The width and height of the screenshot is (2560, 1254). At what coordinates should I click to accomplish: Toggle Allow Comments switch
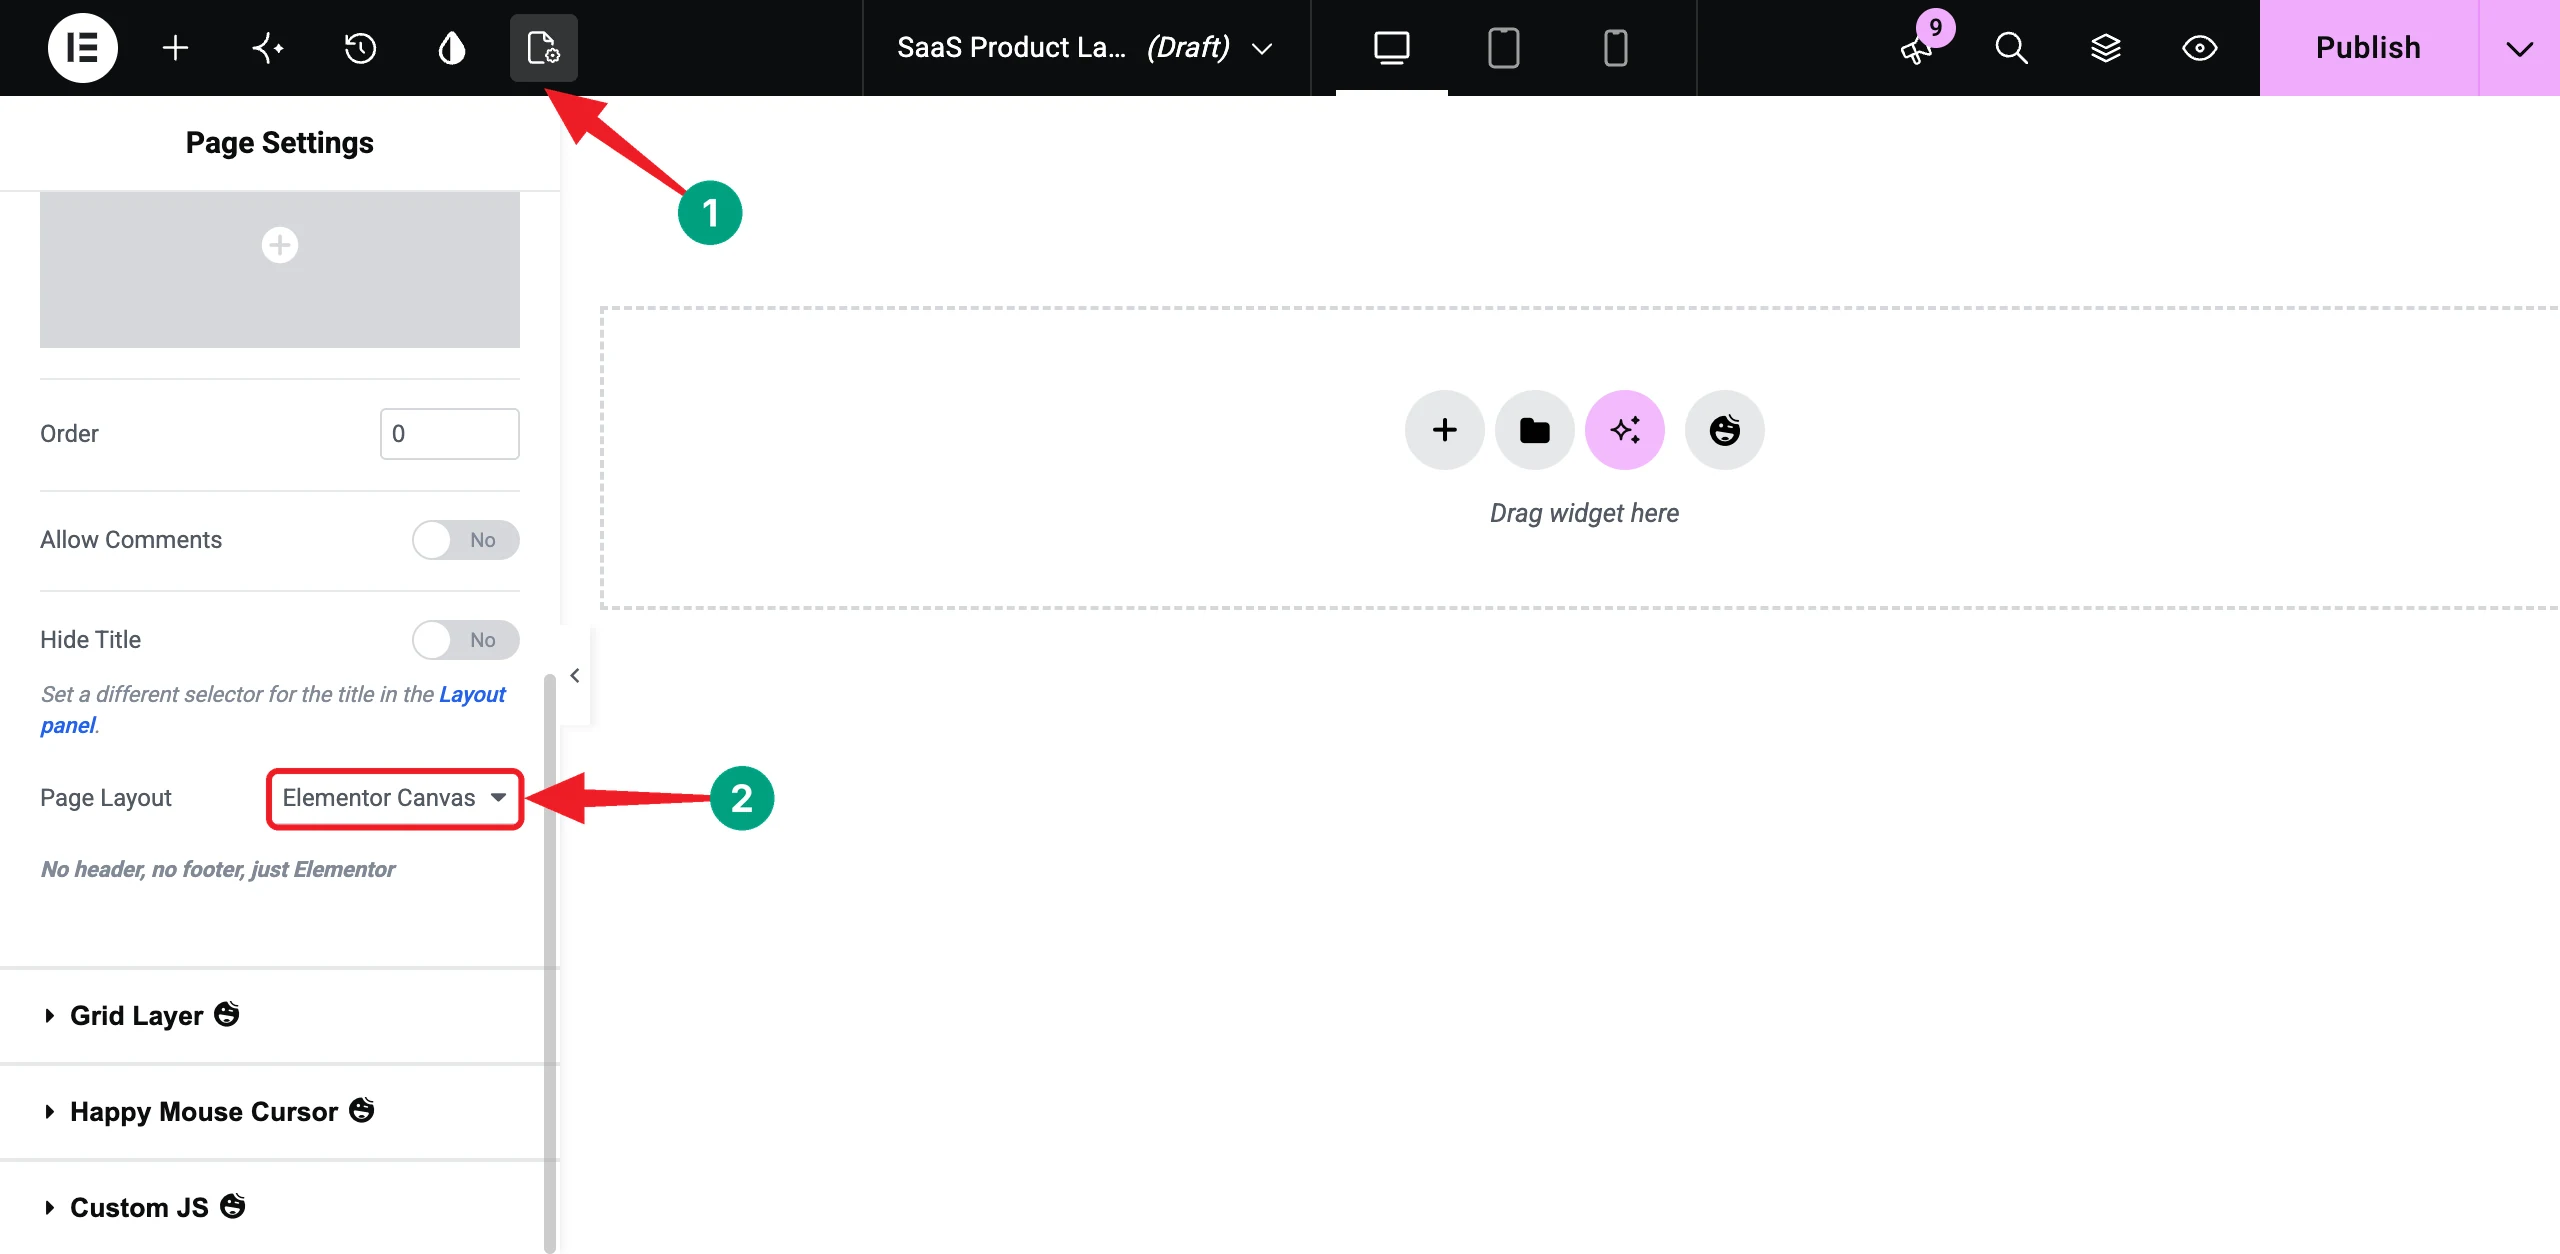tap(465, 540)
